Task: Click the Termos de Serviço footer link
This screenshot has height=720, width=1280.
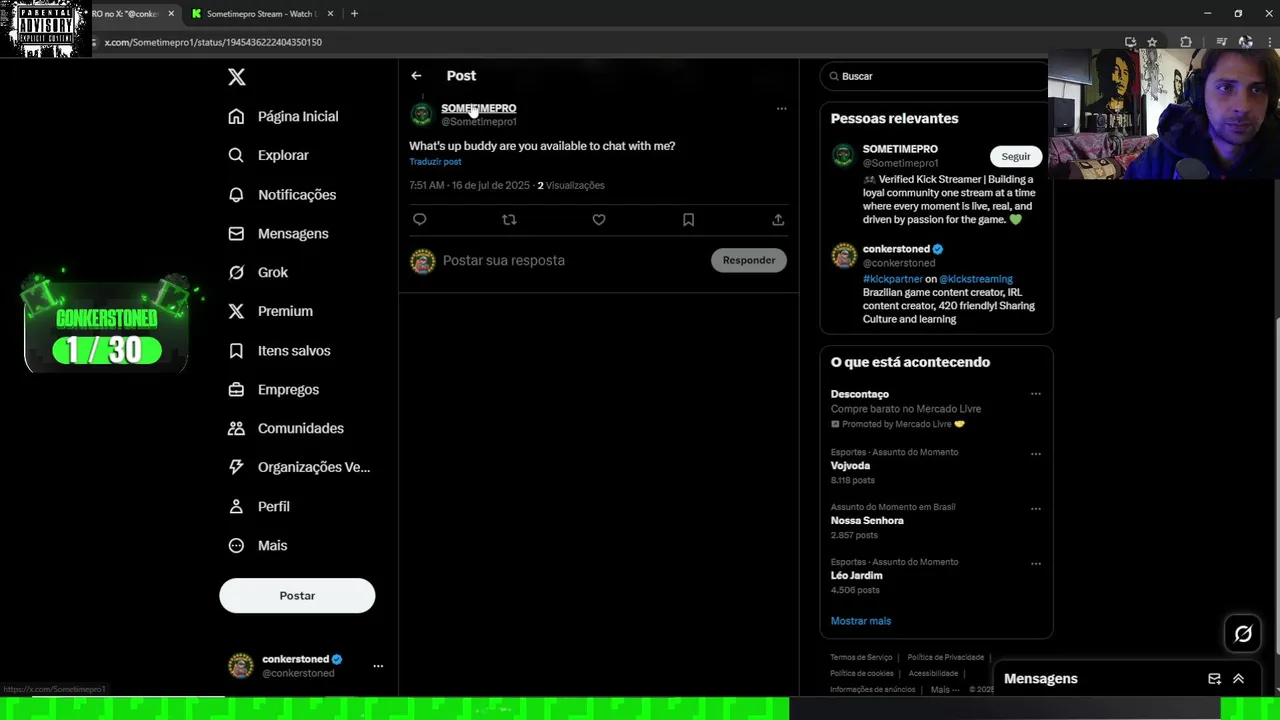Action: coord(861,657)
